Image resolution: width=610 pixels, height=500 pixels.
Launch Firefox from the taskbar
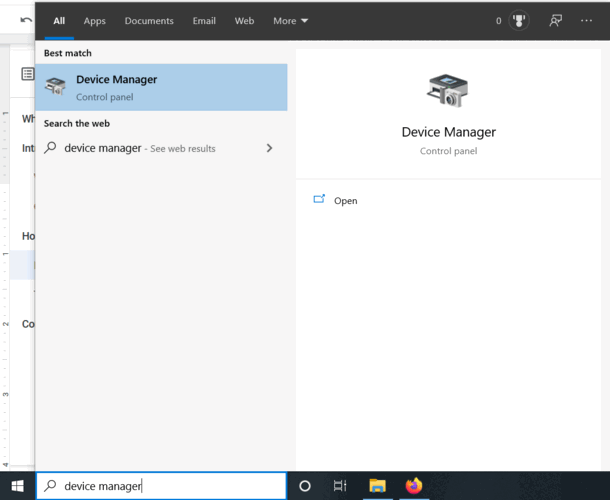tap(414, 485)
